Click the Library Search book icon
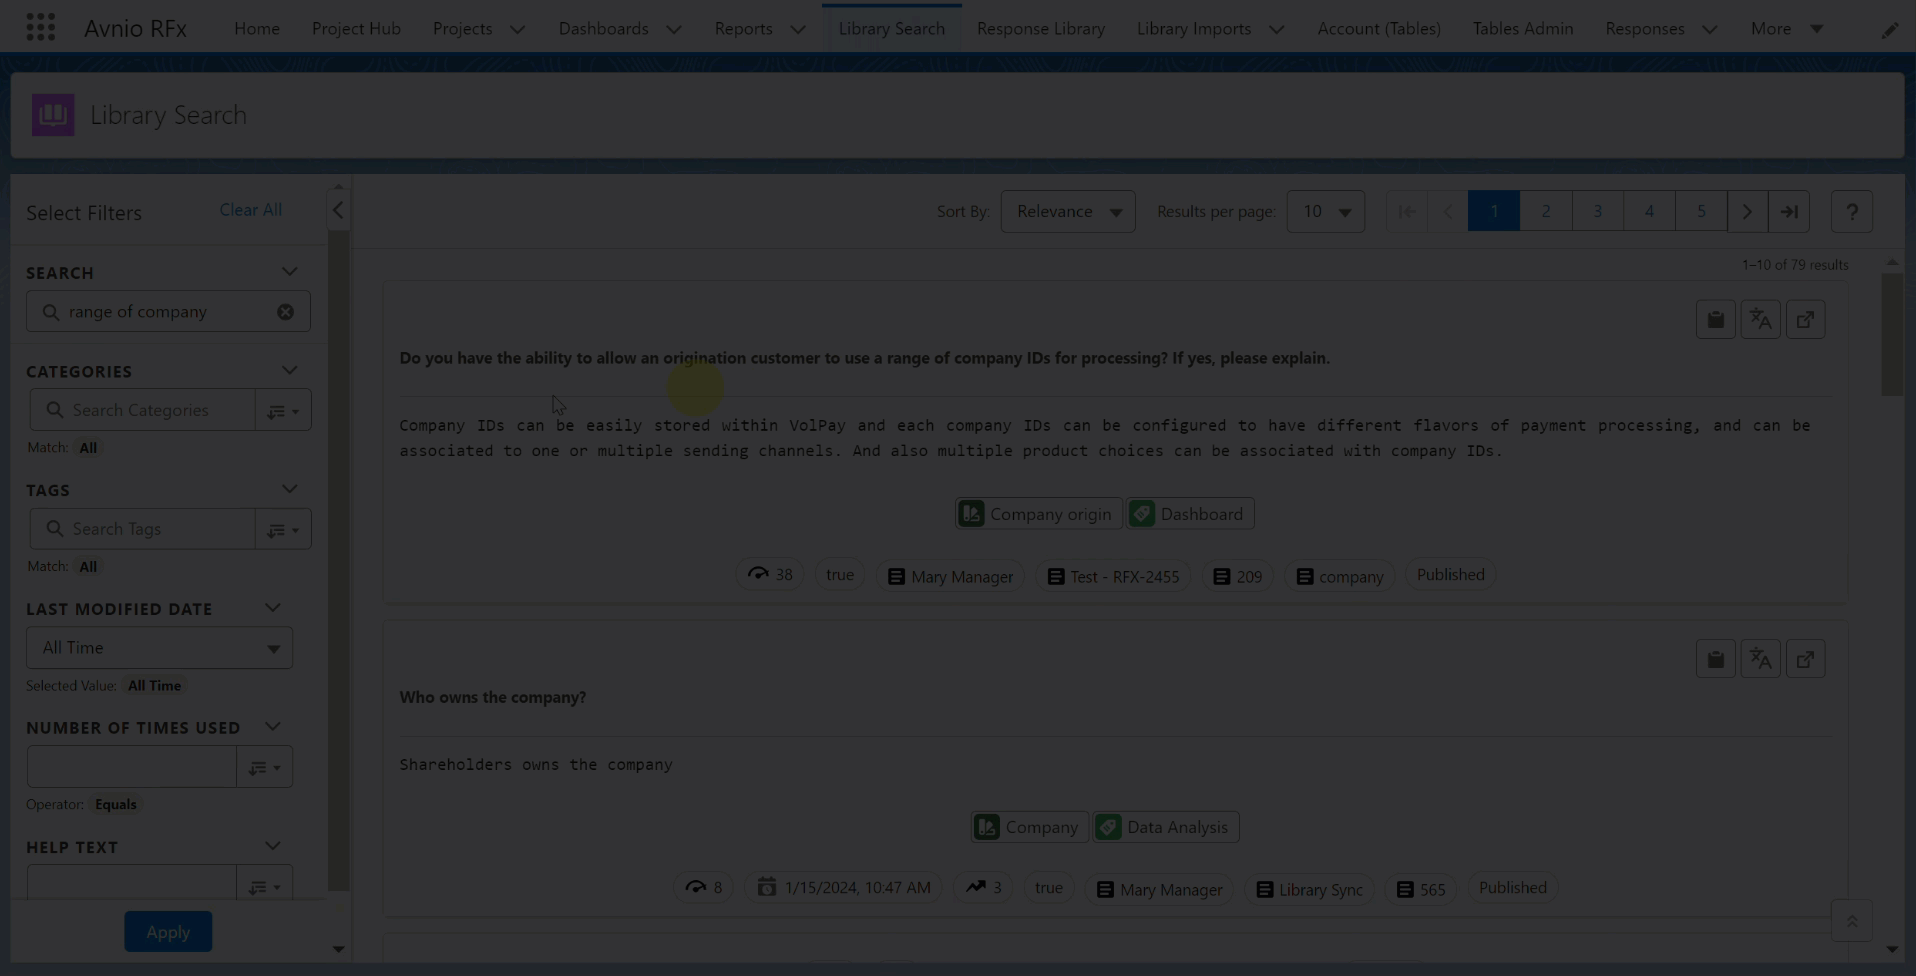The image size is (1916, 976). [x=53, y=115]
